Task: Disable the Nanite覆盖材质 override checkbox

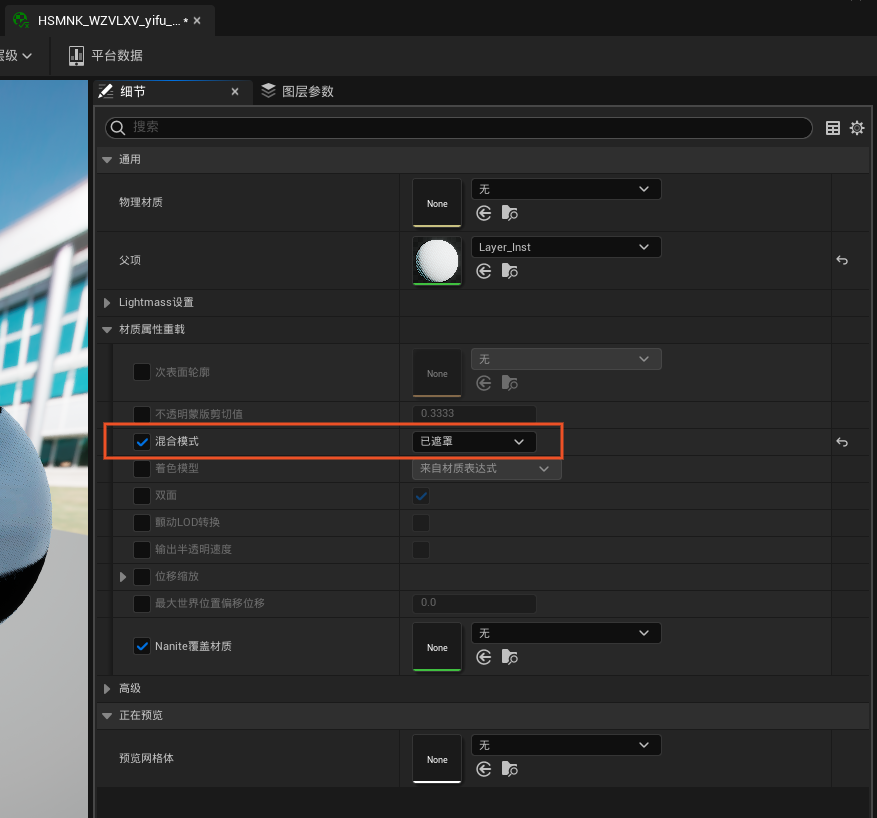Action: pos(142,646)
